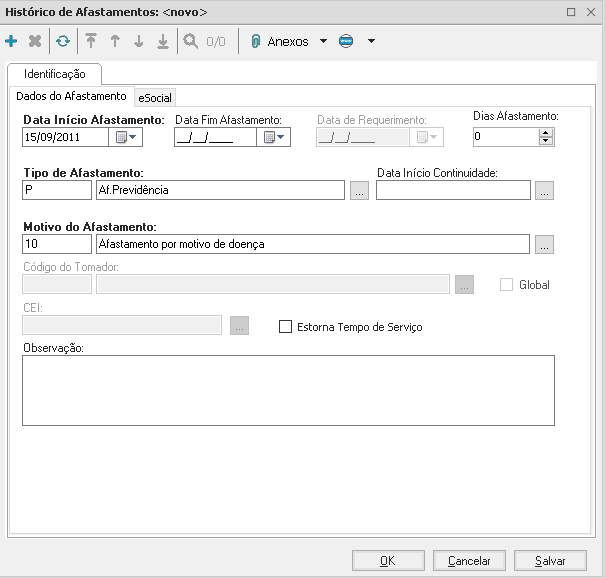Screen dimensions: 605x578
Task: Select the Dados do Afastamento tab
Action: pos(71,96)
